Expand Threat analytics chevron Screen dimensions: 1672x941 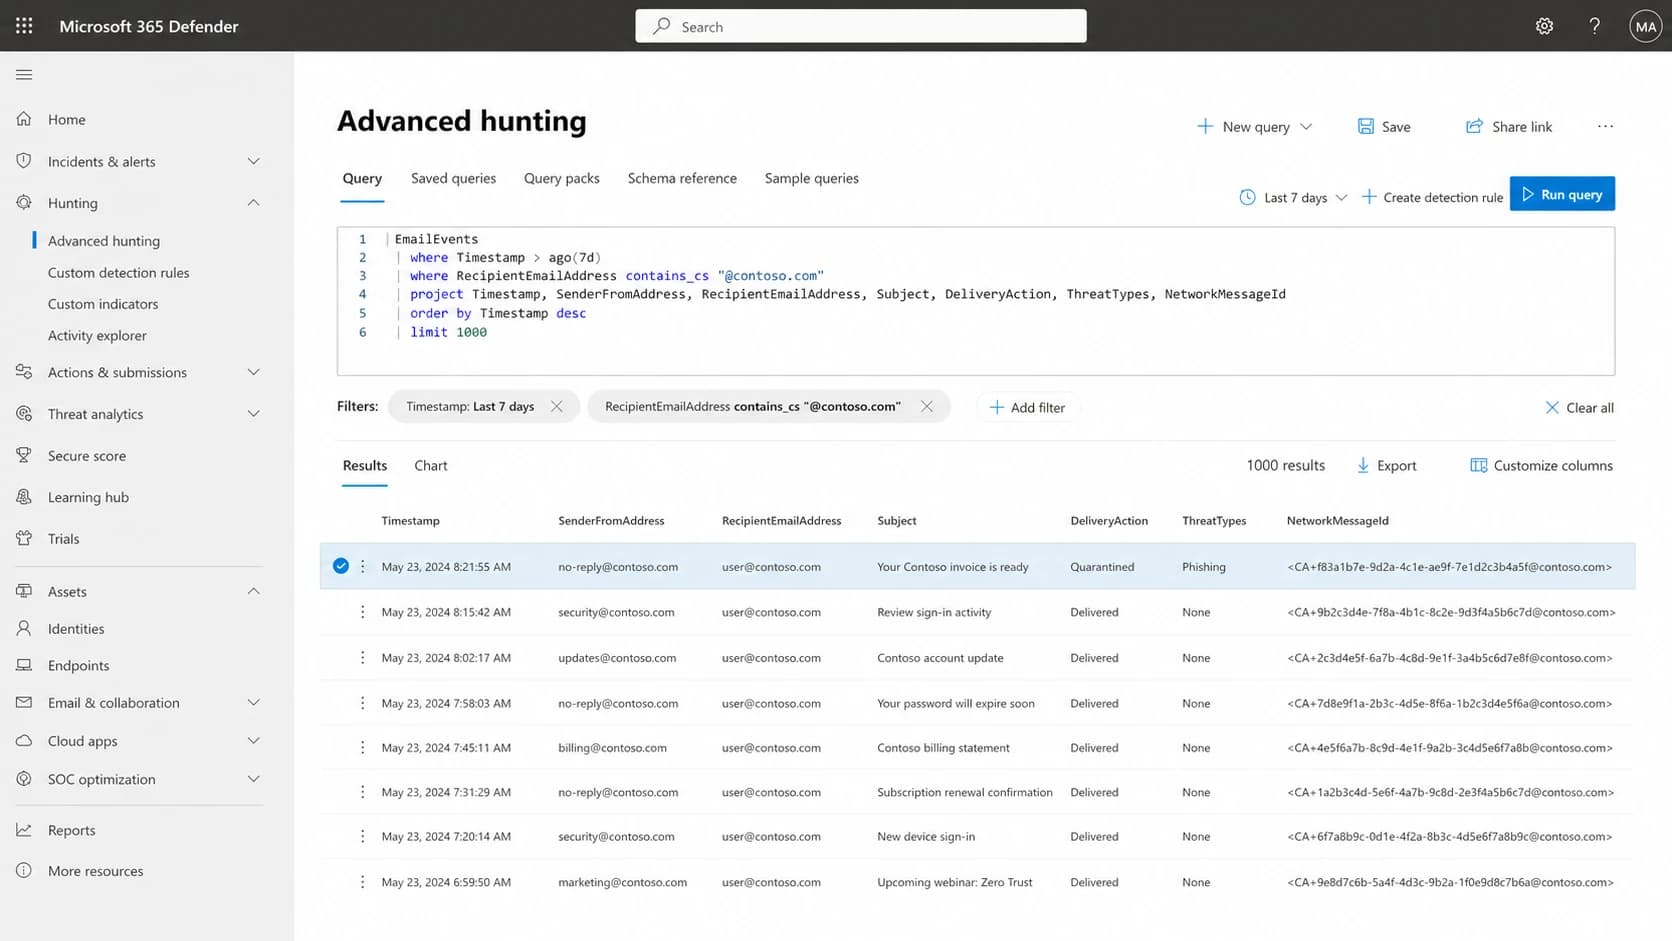pyautogui.click(x=254, y=414)
